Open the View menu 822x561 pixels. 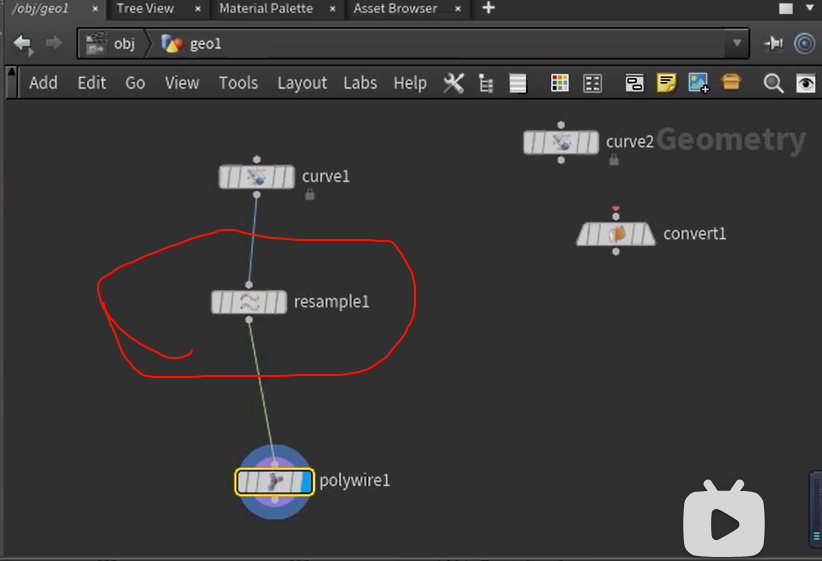point(182,83)
